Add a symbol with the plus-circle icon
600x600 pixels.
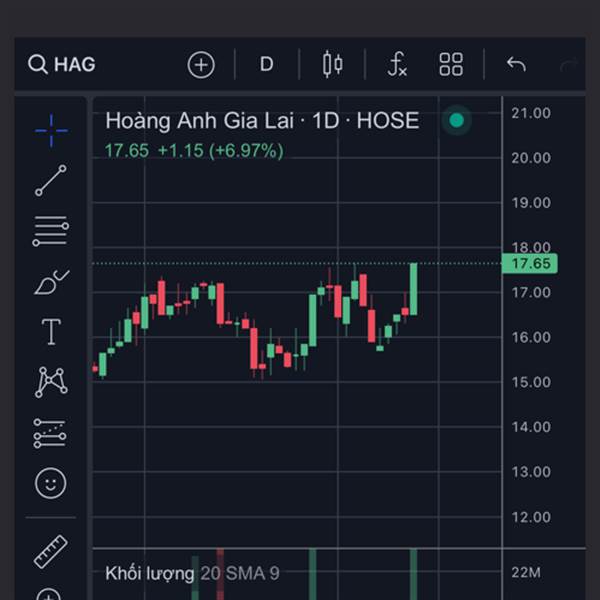coord(201,65)
